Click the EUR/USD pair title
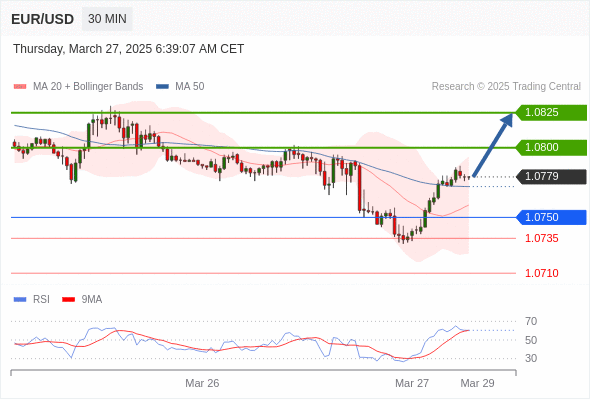The height and width of the screenshot is (400, 590). pos(43,19)
